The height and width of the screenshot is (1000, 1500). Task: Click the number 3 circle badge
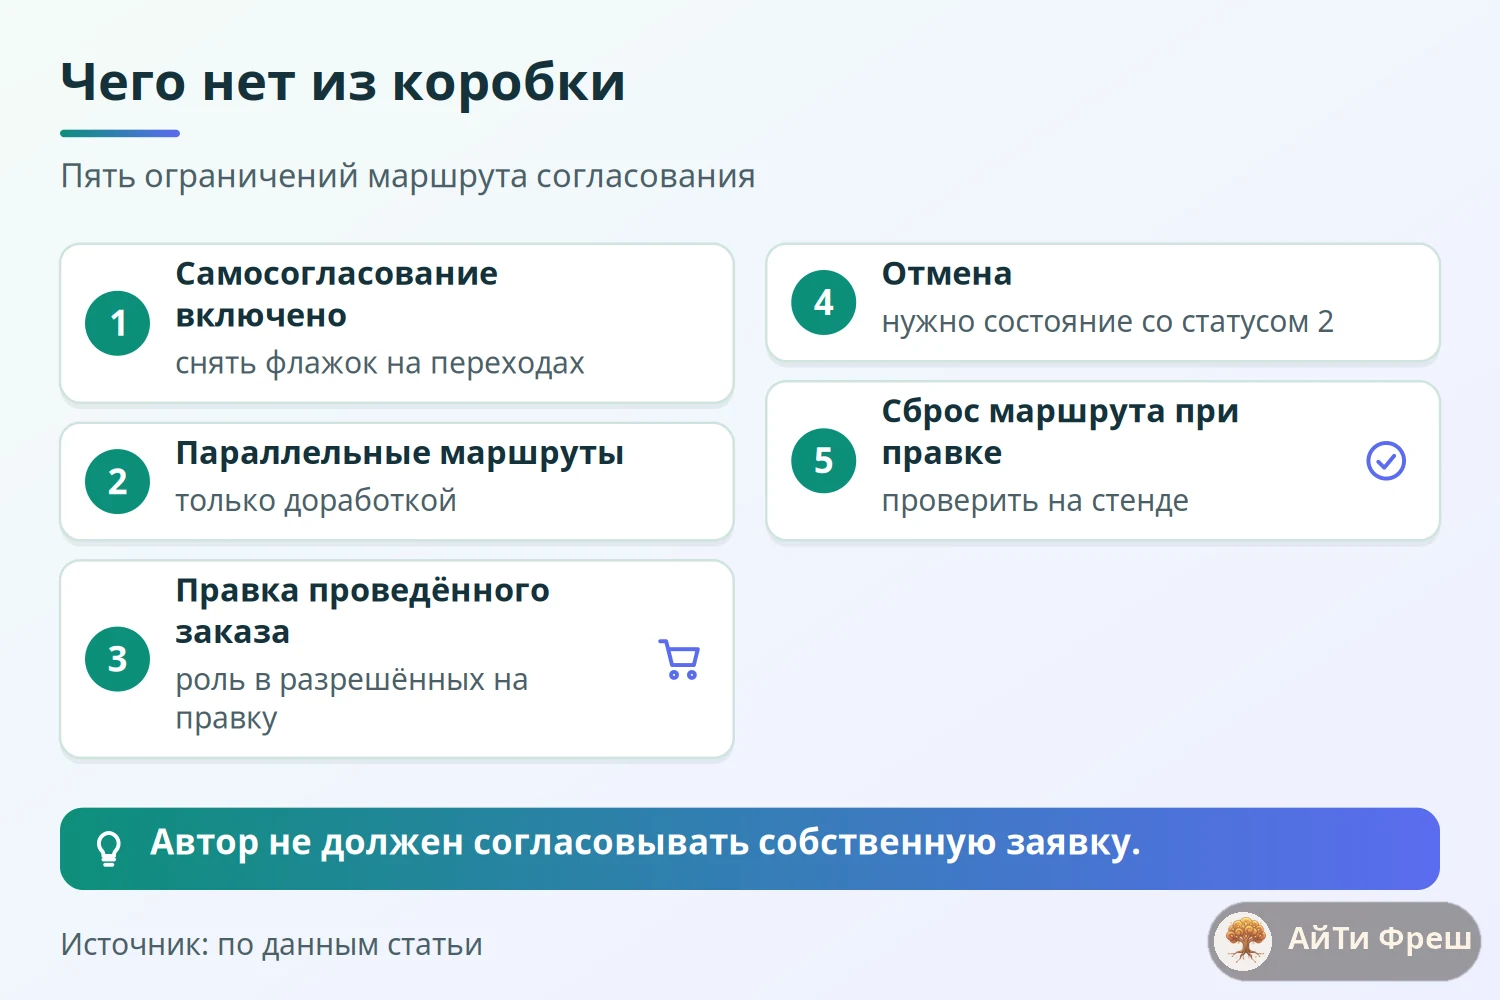(118, 659)
